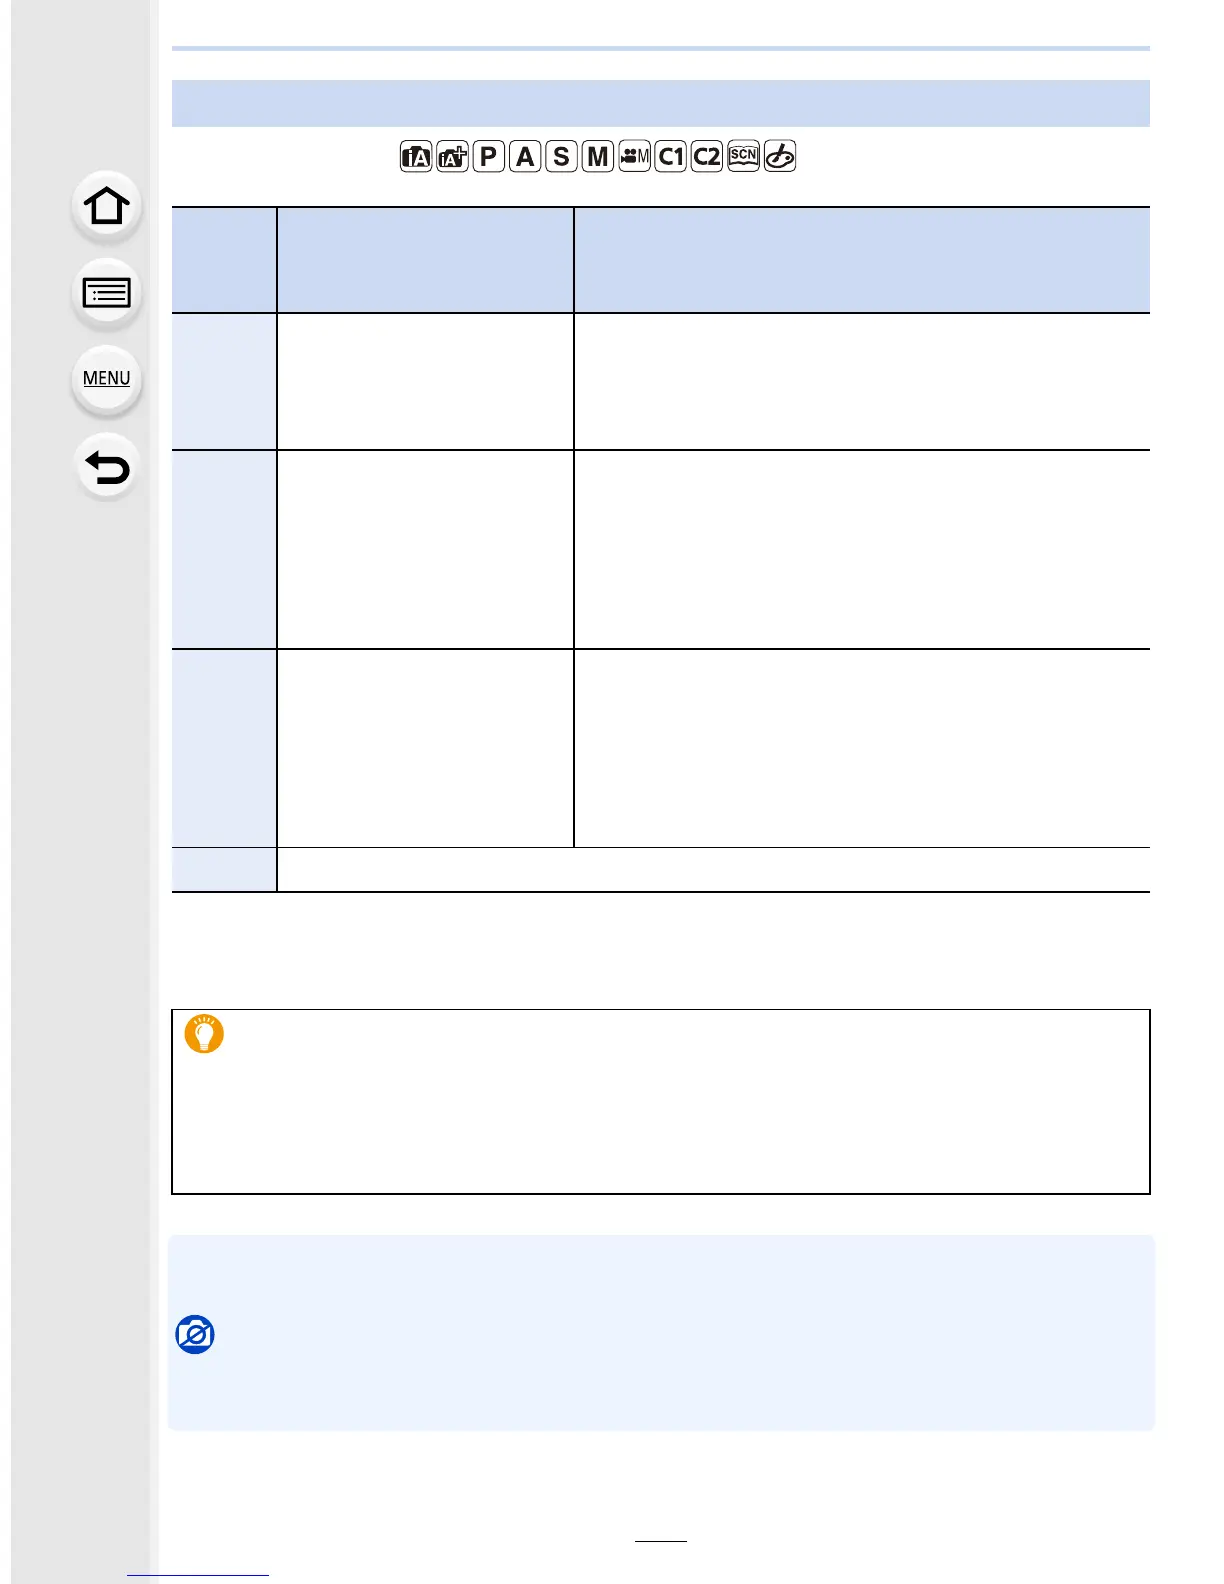Viewport: 1224px width, 1584px height.
Task: Select the Manual Exposure (M) mode icon
Action: click(x=597, y=157)
